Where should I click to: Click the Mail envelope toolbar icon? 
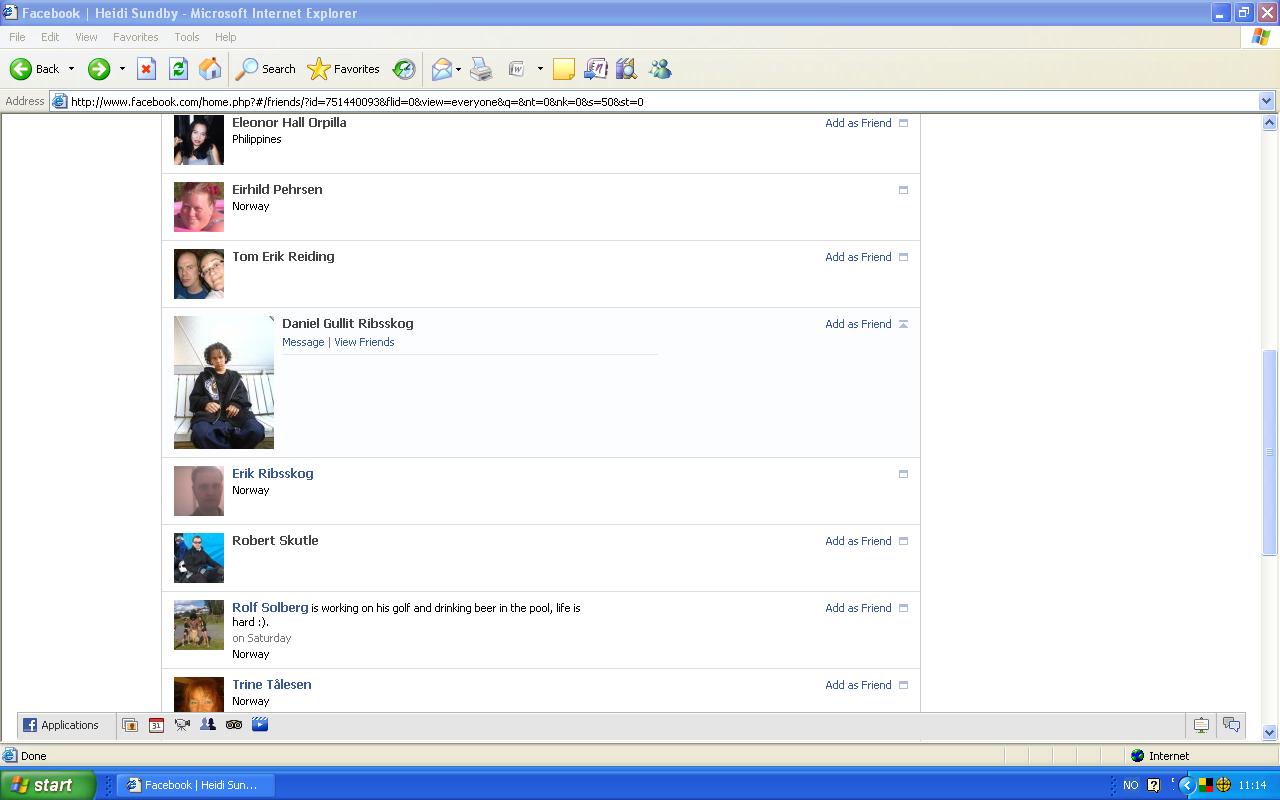(441, 69)
